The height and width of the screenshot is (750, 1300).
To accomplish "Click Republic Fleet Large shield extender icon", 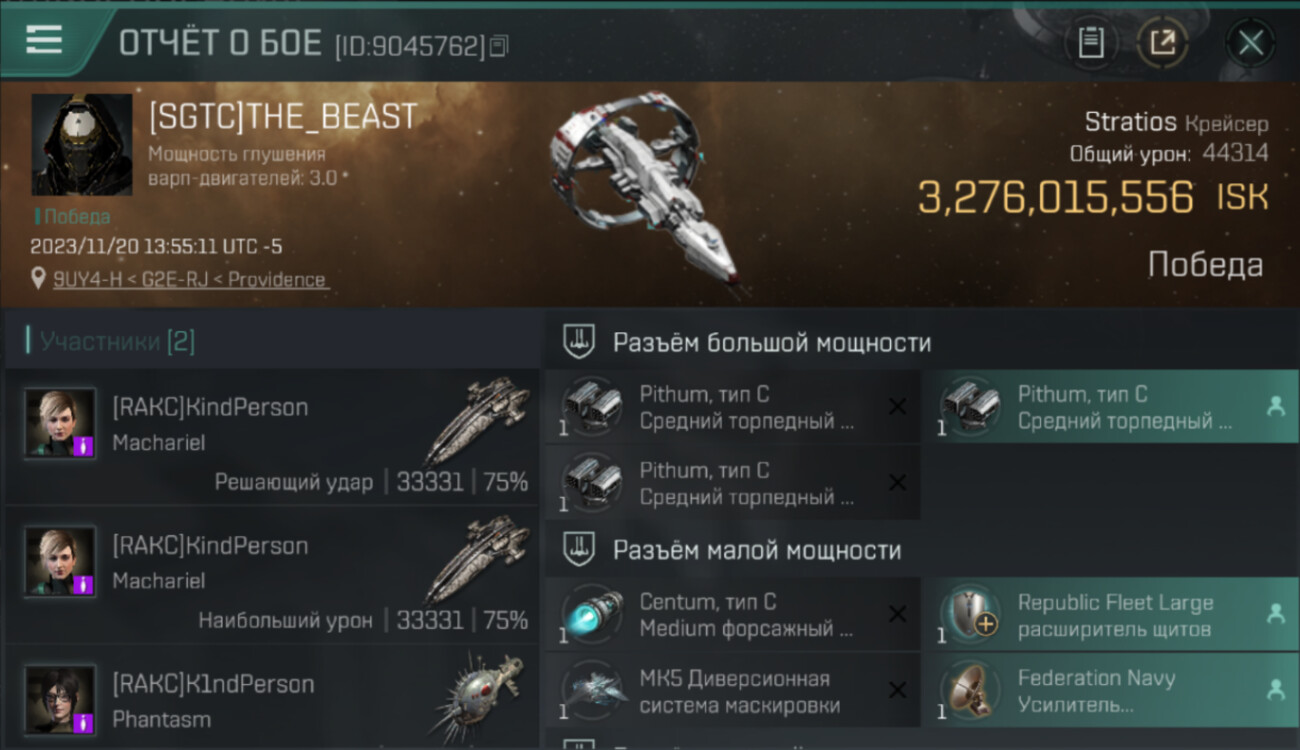I will tap(971, 614).
